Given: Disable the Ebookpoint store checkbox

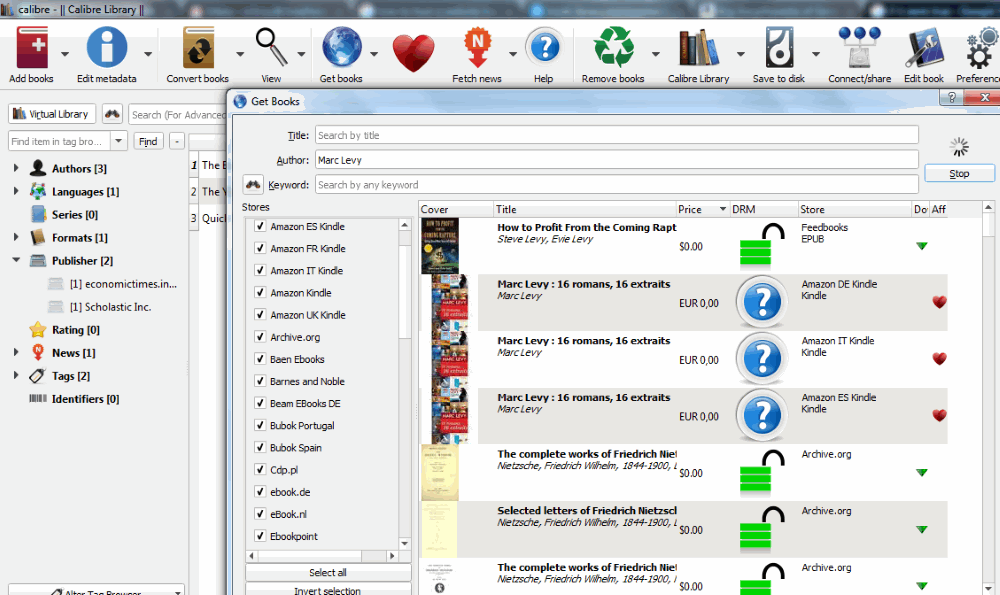Looking at the screenshot, I should point(260,536).
